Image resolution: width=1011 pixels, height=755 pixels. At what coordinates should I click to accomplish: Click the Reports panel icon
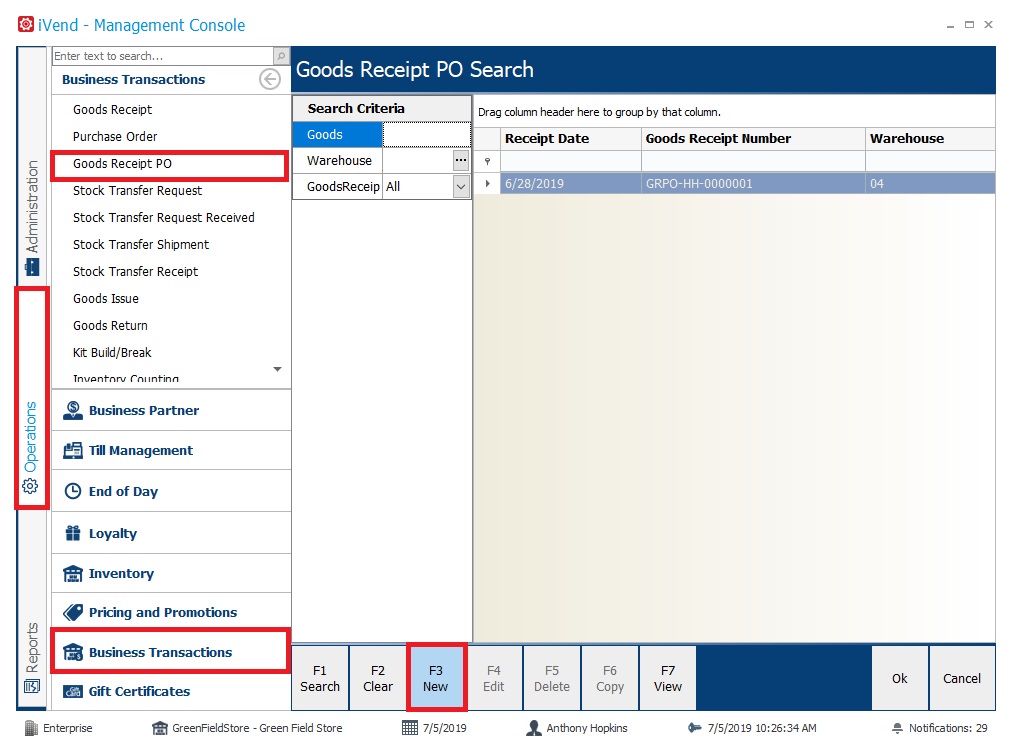click(32, 686)
